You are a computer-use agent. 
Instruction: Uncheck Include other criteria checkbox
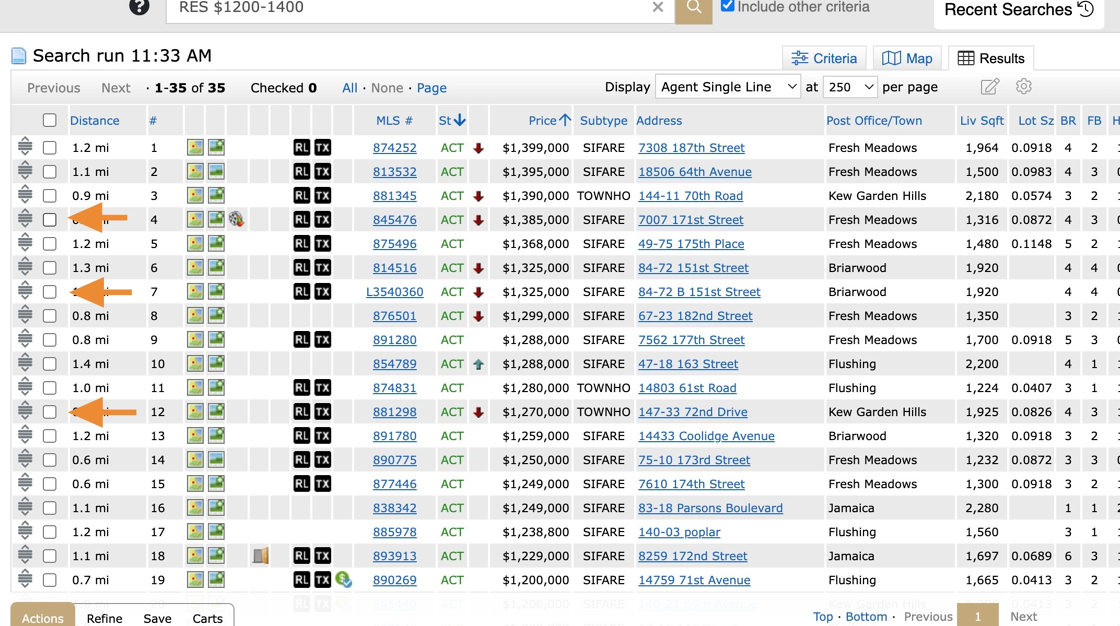(727, 7)
